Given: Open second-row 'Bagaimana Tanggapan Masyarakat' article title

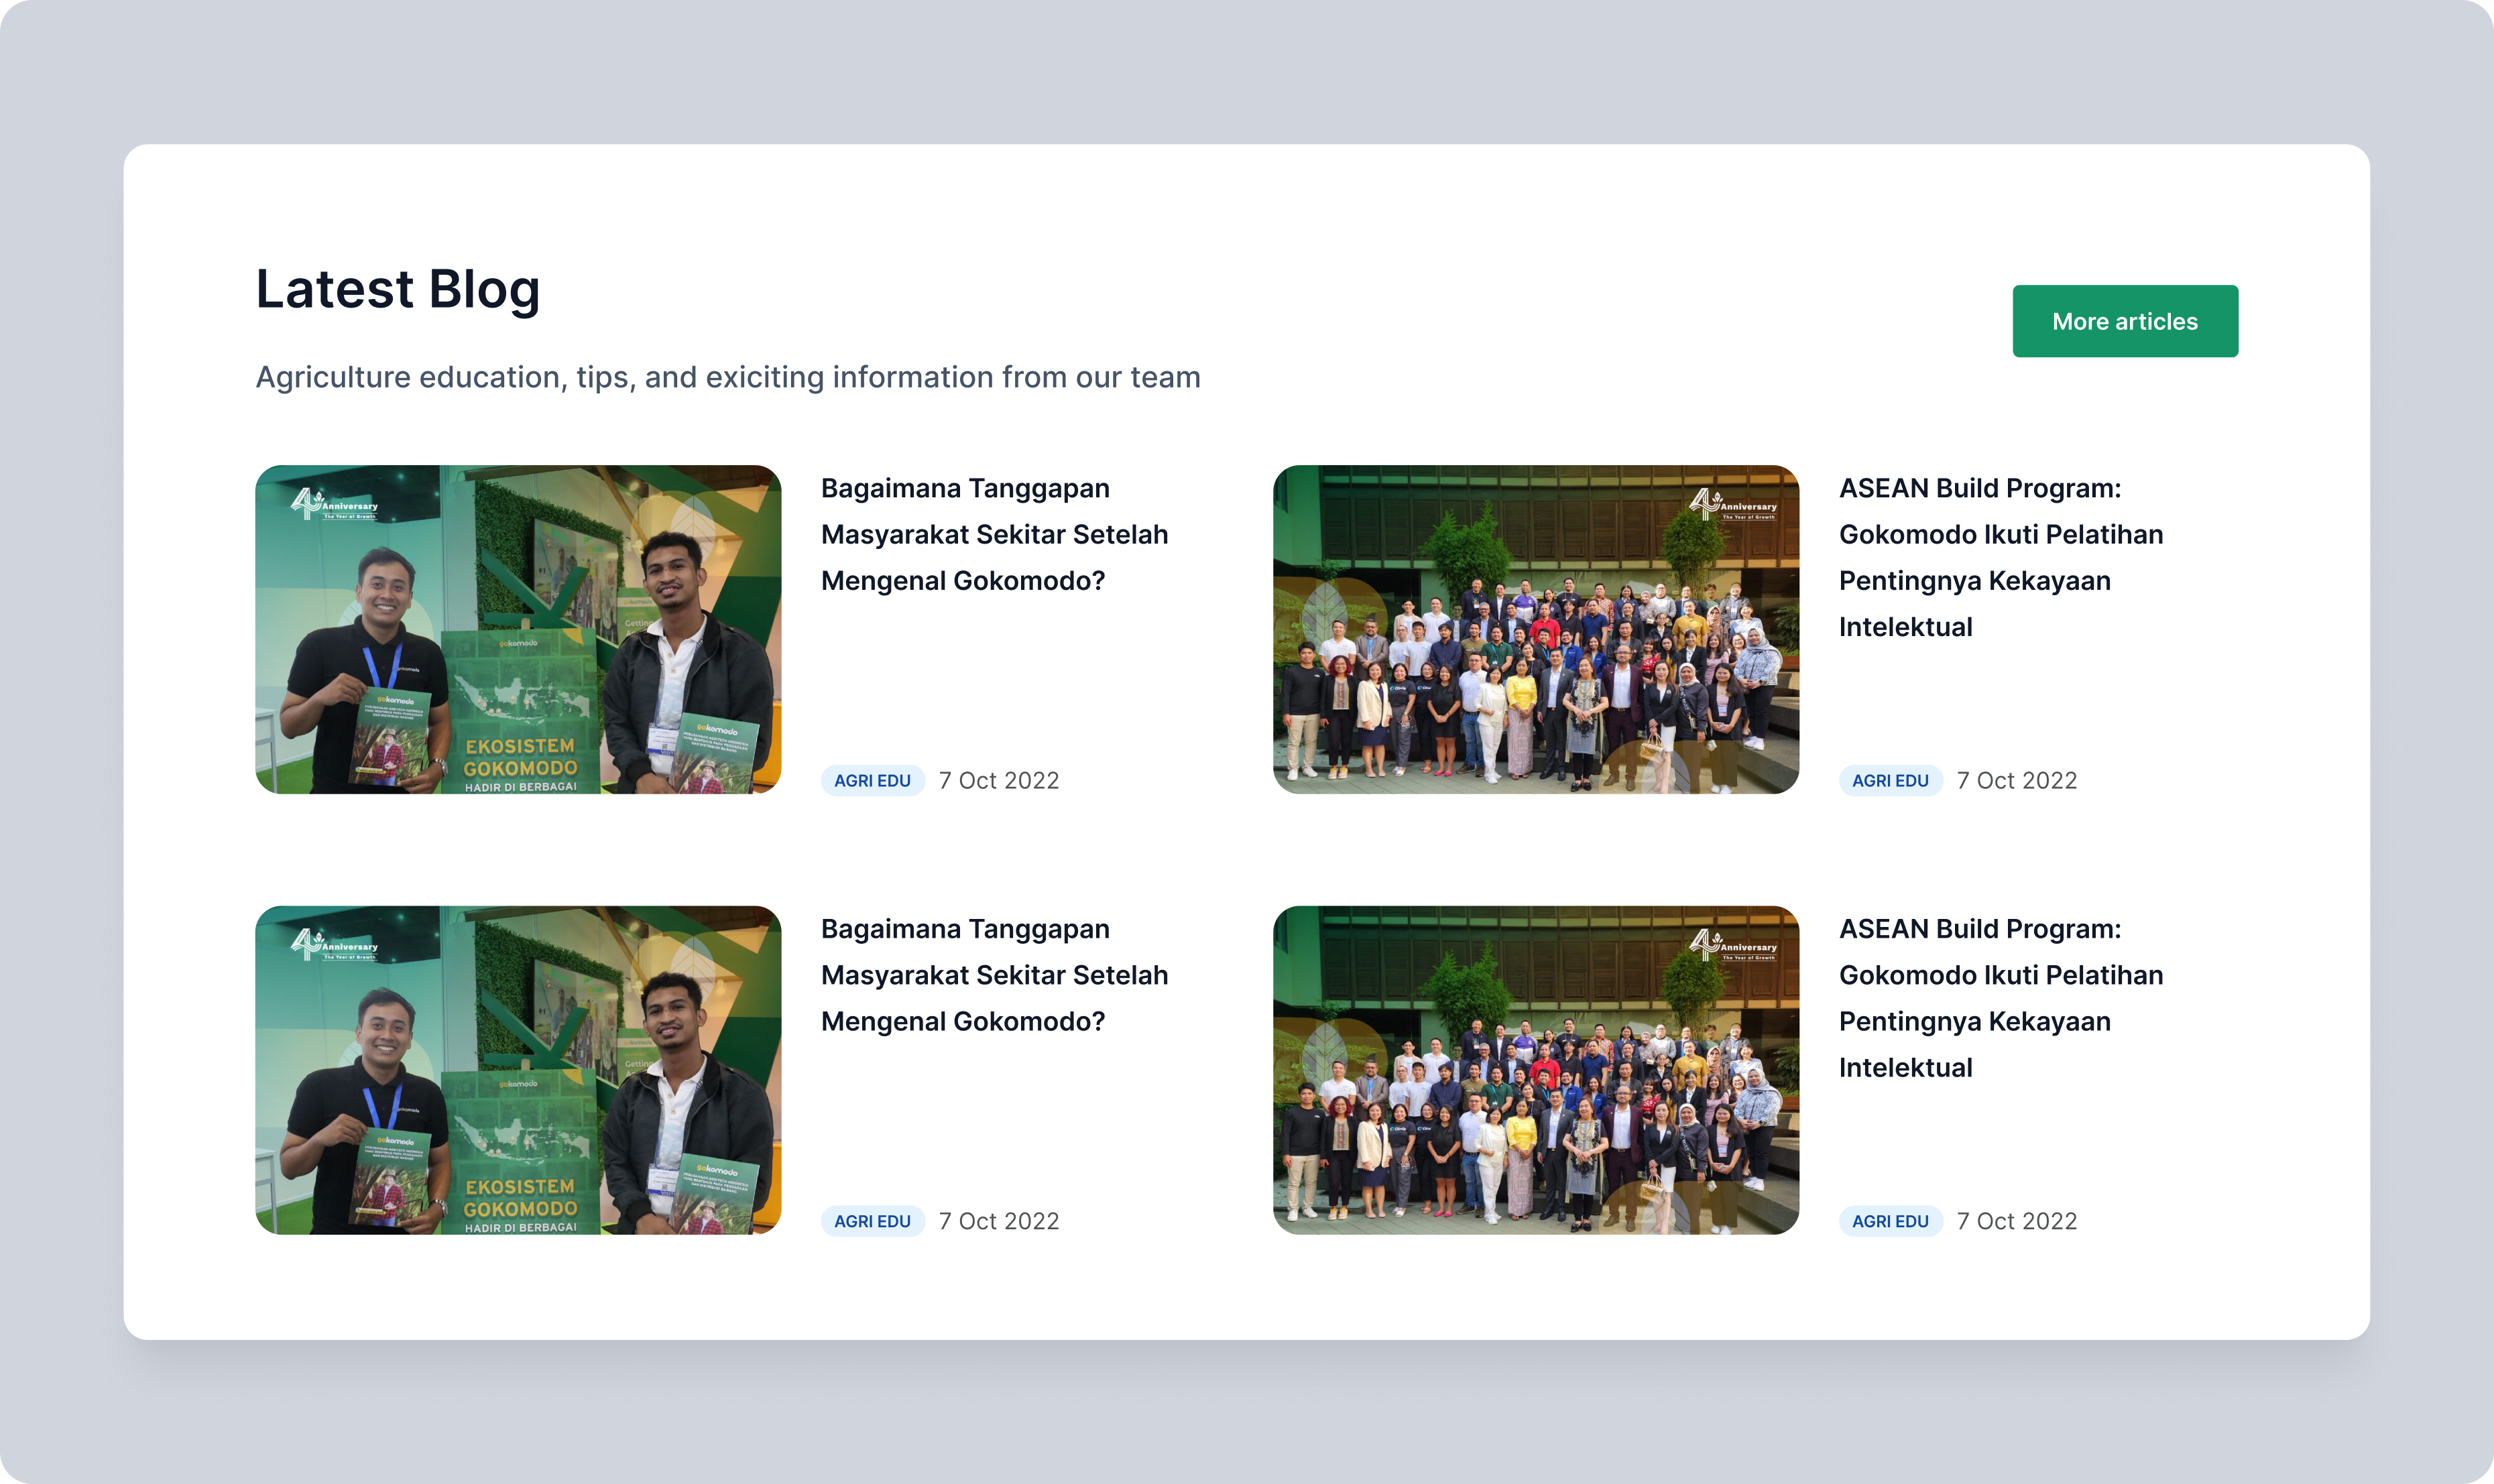Looking at the screenshot, I should point(994,975).
